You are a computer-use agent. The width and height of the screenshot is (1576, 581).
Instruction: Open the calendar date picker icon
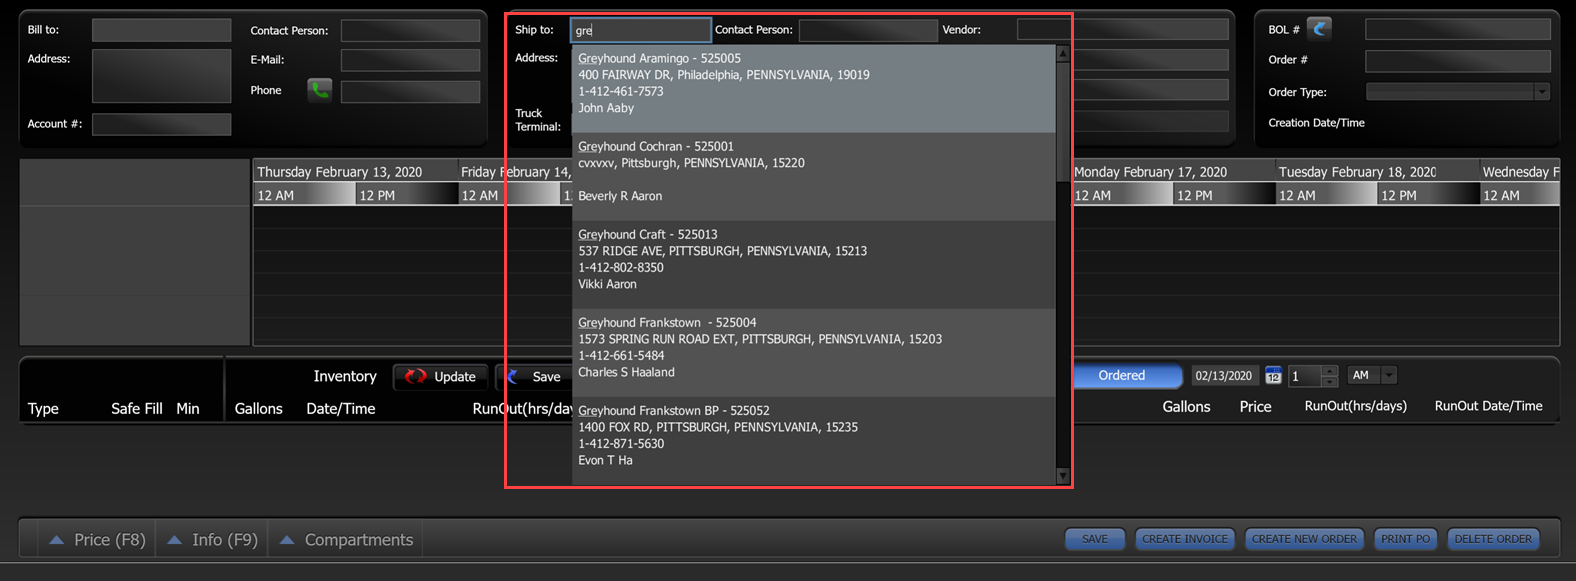click(x=1273, y=376)
